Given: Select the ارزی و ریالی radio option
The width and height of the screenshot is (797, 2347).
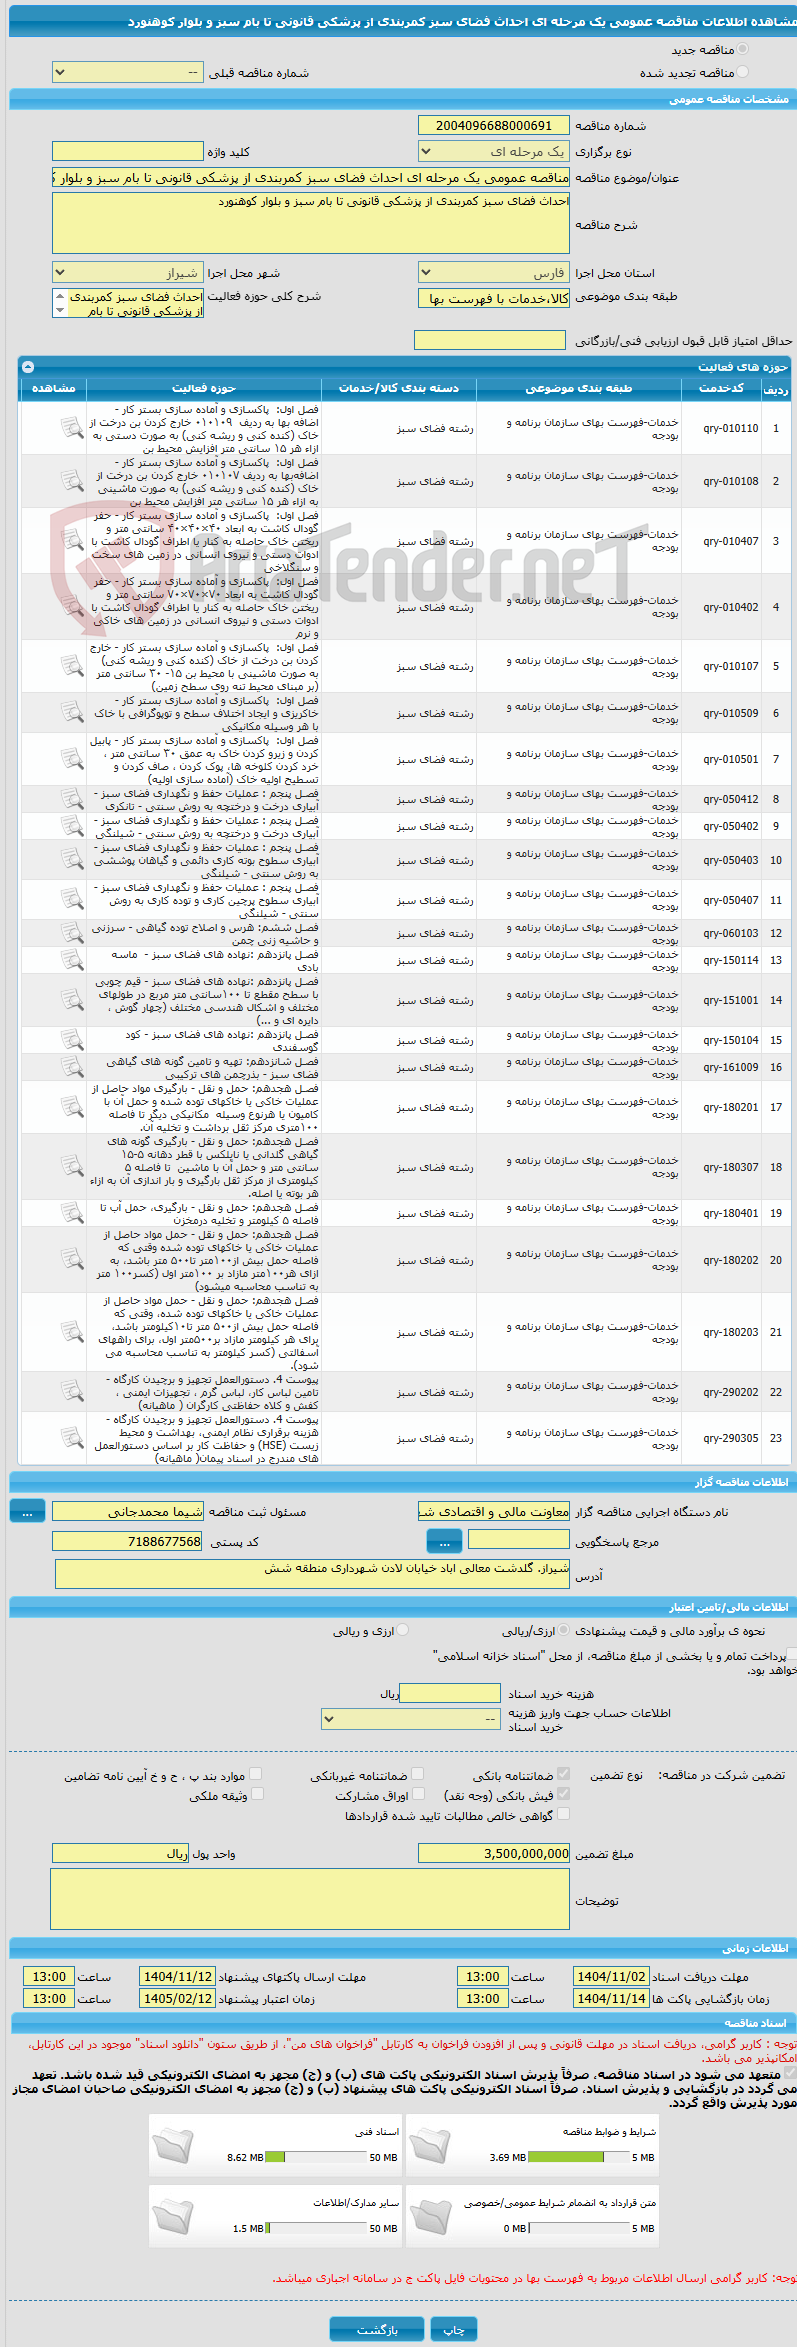Looking at the screenshot, I should click(x=403, y=1630).
